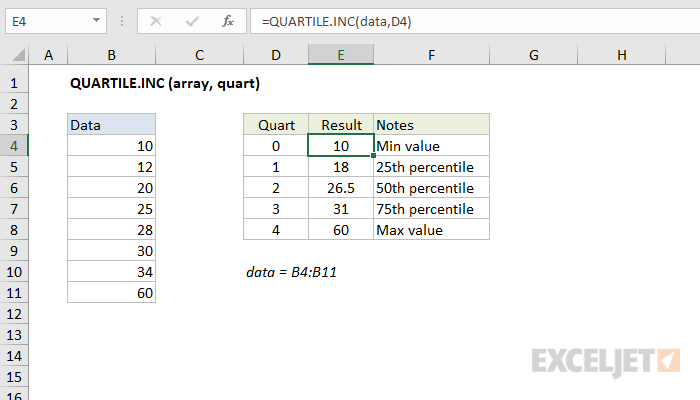Image resolution: width=700 pixels, height=400 pixels.
Task: Select Quart cell with value 0
Action: pos(276,146)
